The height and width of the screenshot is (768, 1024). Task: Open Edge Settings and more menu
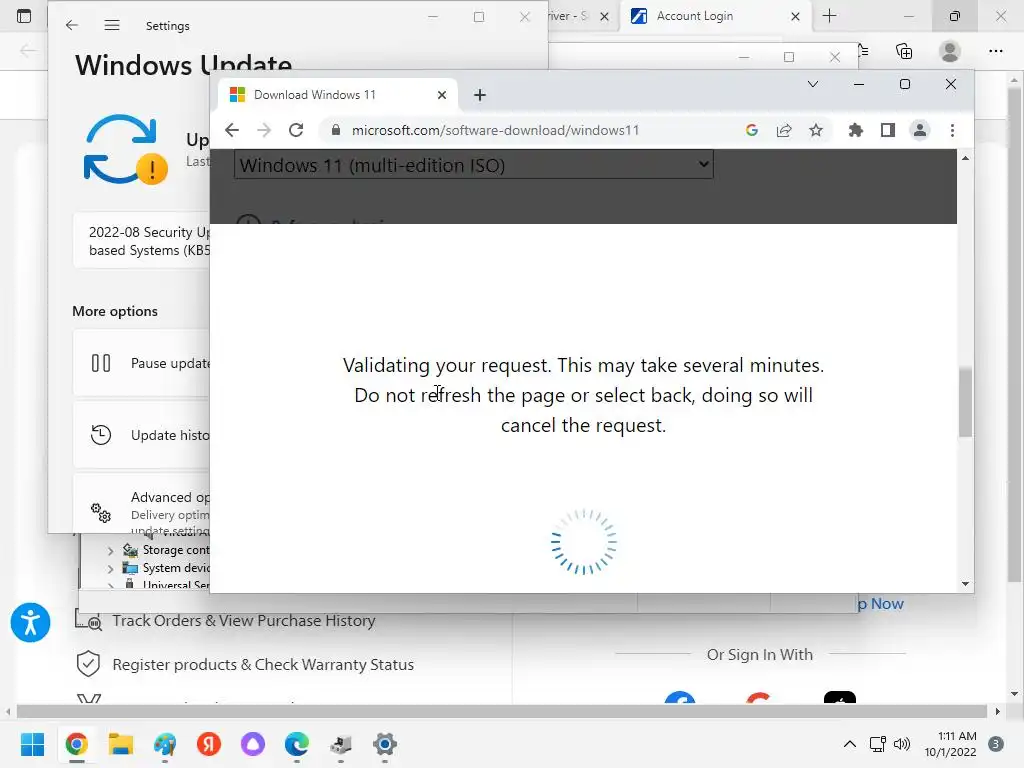coord(996,51)
